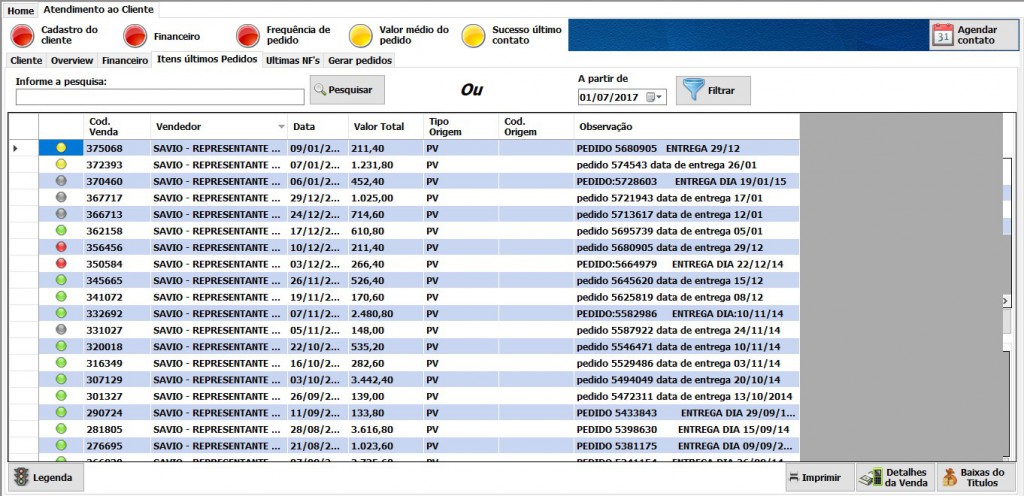Click the Pesquisar search button
The height and width of the screenshot is (496, 1024).
(347, 90)
